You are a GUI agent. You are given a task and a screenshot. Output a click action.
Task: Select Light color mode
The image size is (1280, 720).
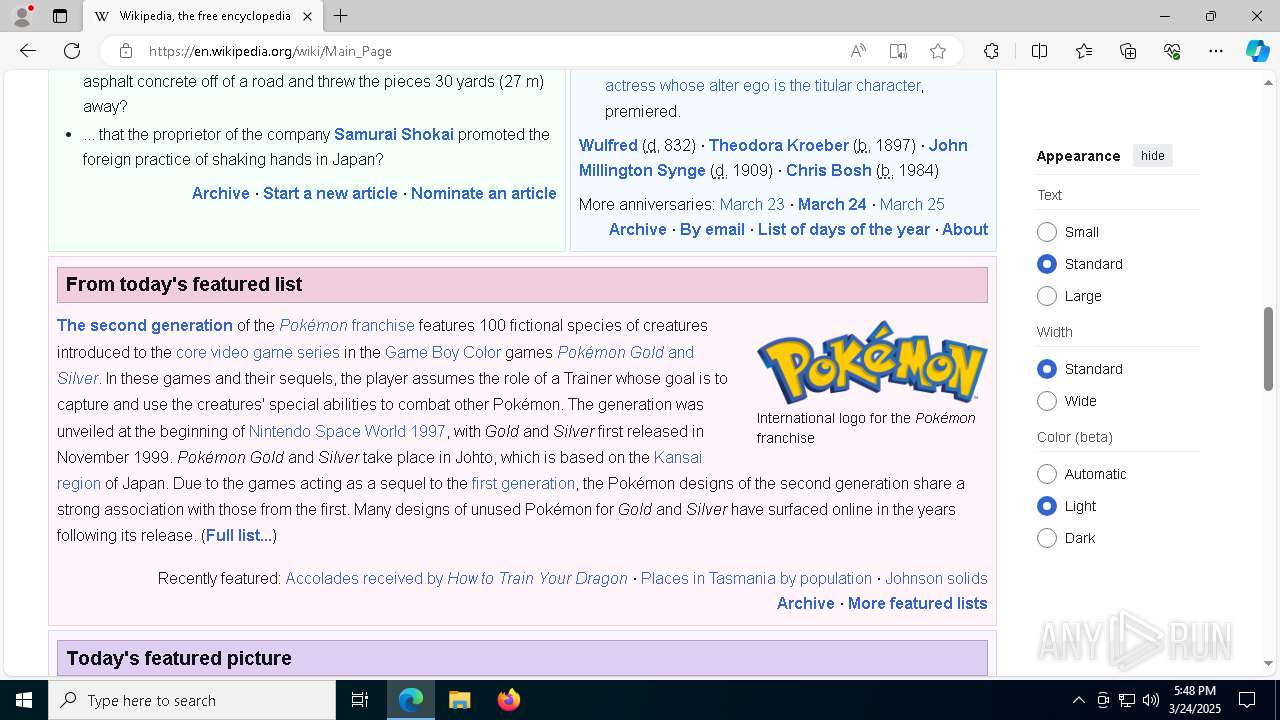point(1047,506)
